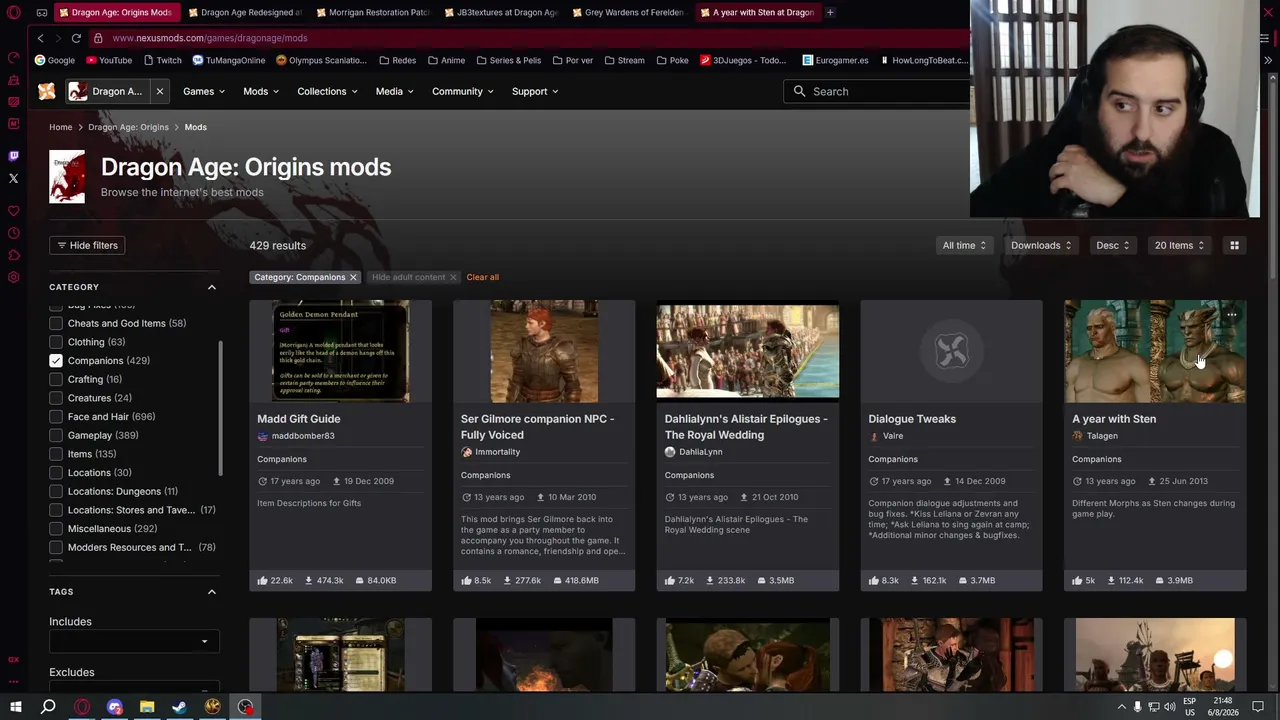The image size is (1280, 720).
Task: Open the Google bookmark
Action: click(54, 60)
